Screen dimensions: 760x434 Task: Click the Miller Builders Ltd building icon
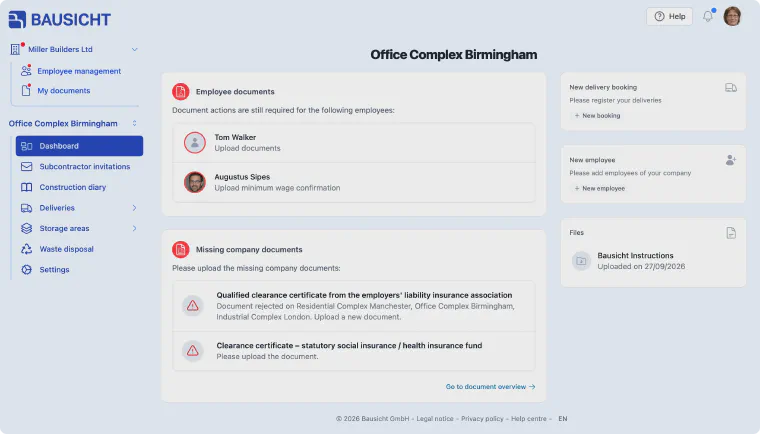[15, 49]
